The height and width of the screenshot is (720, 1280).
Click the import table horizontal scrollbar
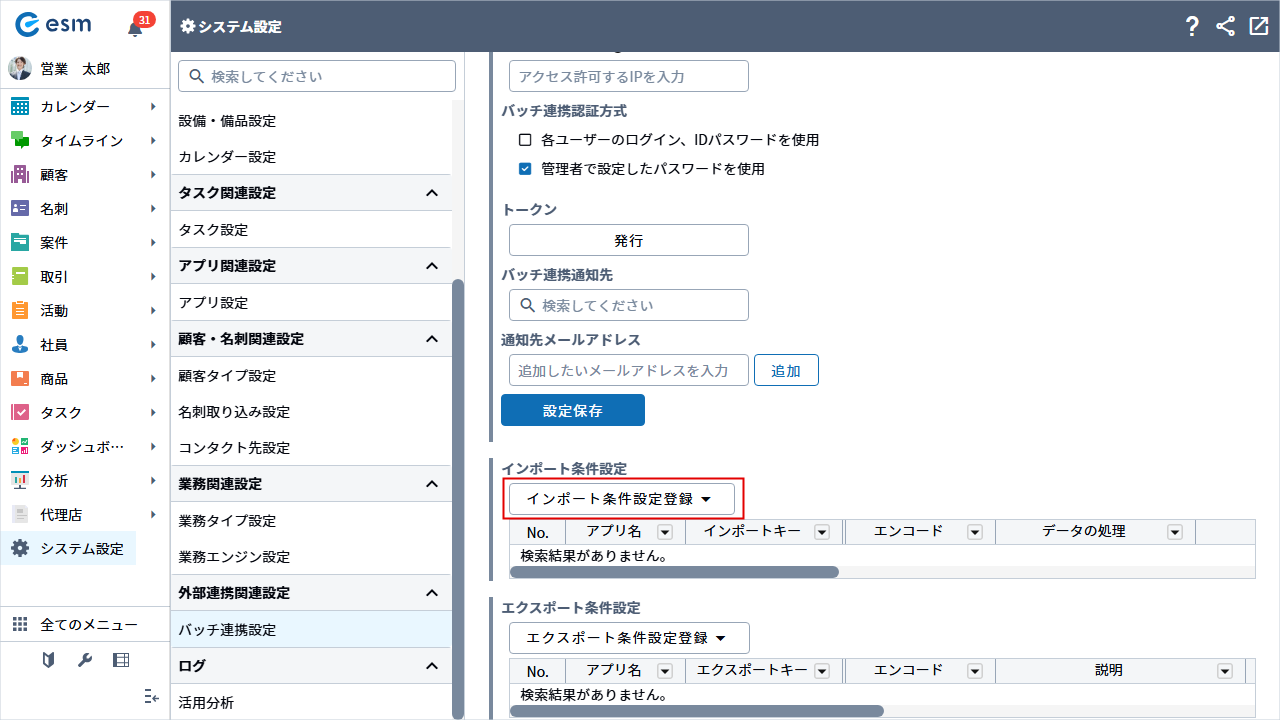[674, 572]
